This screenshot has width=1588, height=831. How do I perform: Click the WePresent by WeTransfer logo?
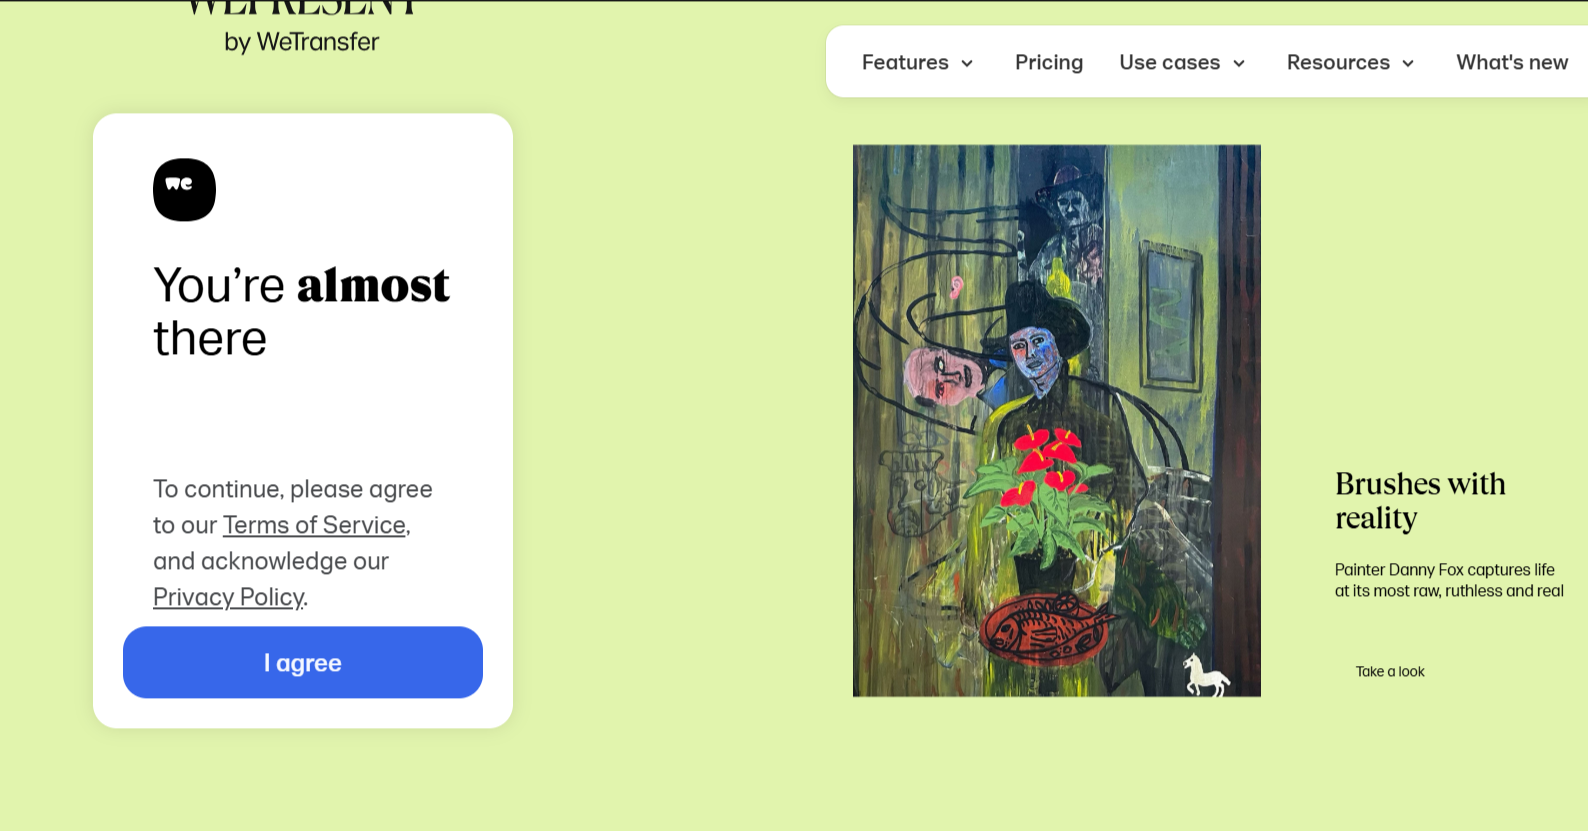pos(301,27)
